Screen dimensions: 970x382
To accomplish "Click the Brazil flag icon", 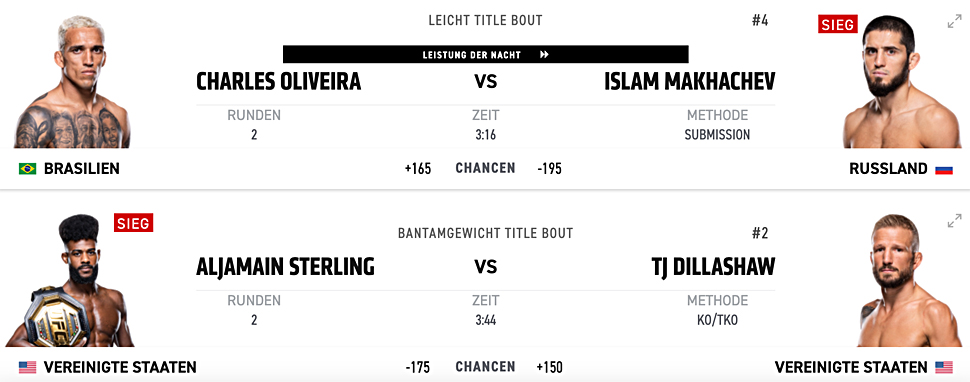I will 27,169.
